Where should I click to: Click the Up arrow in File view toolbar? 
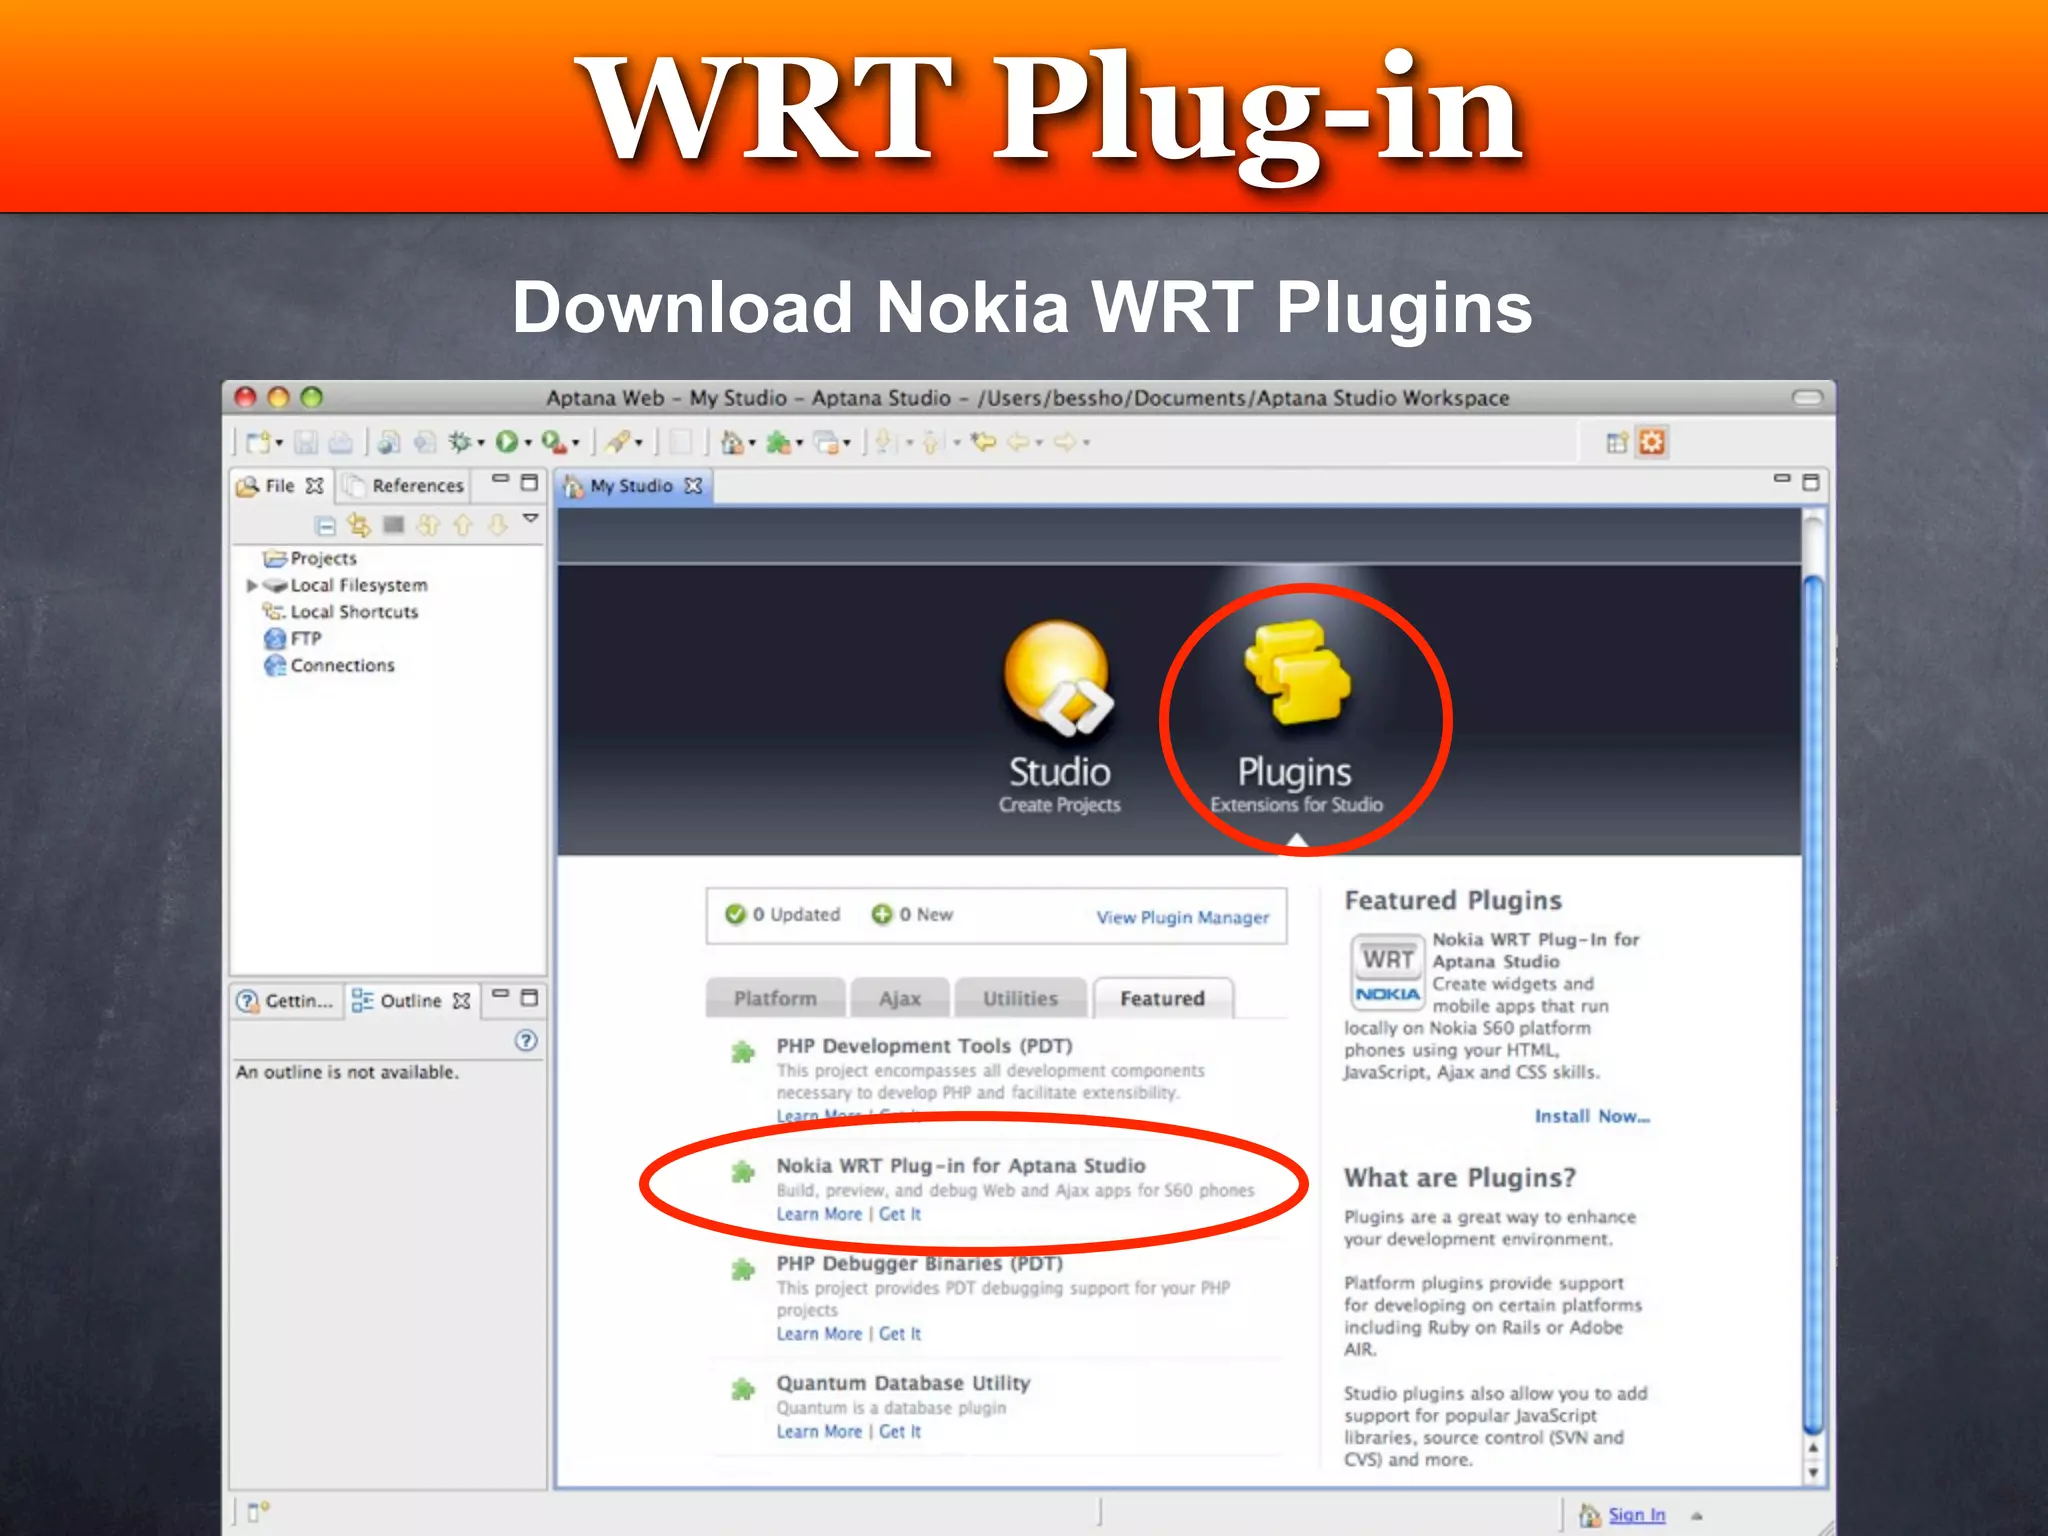click(x=463, y=525)
